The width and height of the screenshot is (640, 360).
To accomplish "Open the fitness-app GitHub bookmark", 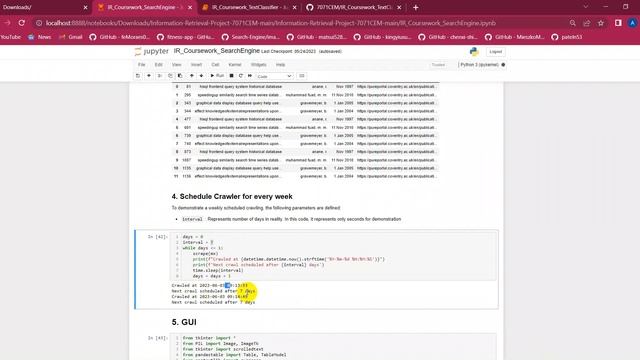I will (x=186, y=37).
